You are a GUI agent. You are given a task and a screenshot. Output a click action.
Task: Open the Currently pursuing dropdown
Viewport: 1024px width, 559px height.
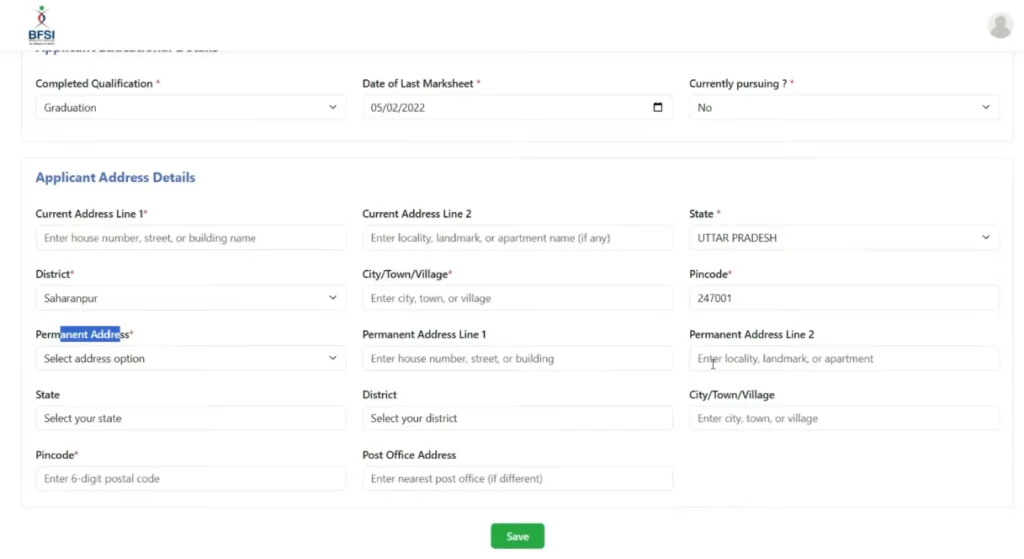coord(843,108)
